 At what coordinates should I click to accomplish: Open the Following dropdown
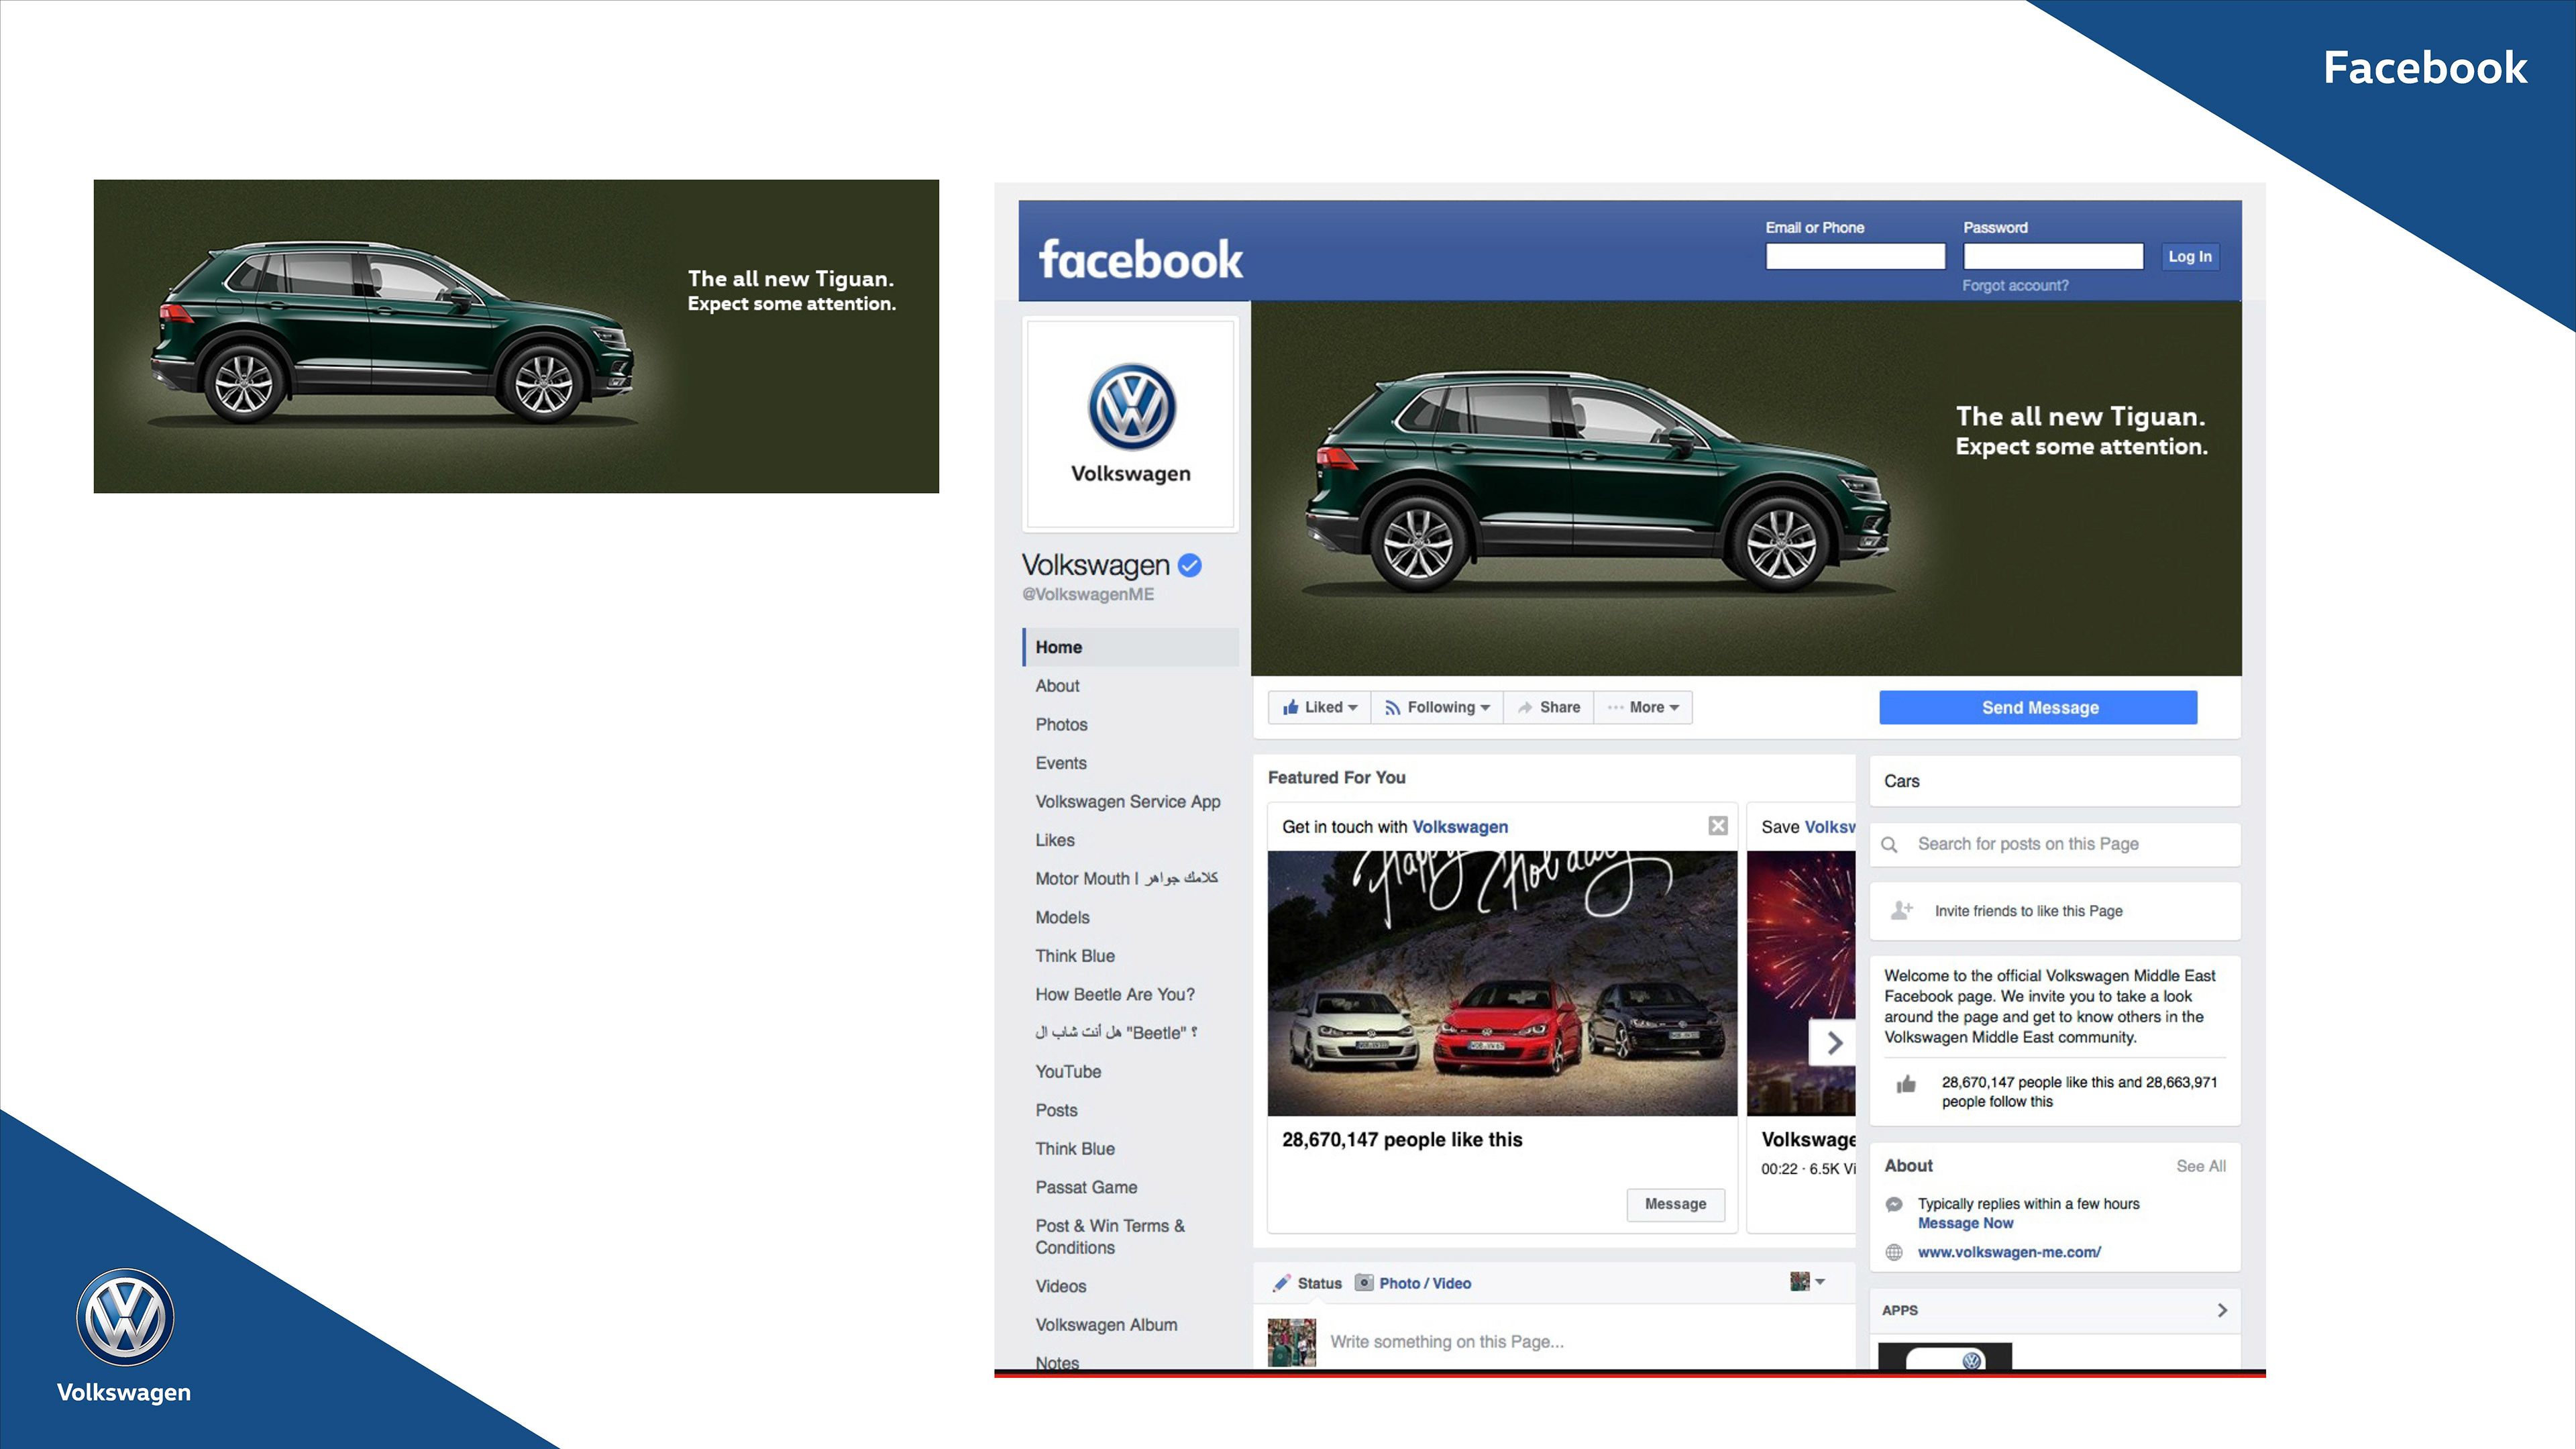[1437, 708]
